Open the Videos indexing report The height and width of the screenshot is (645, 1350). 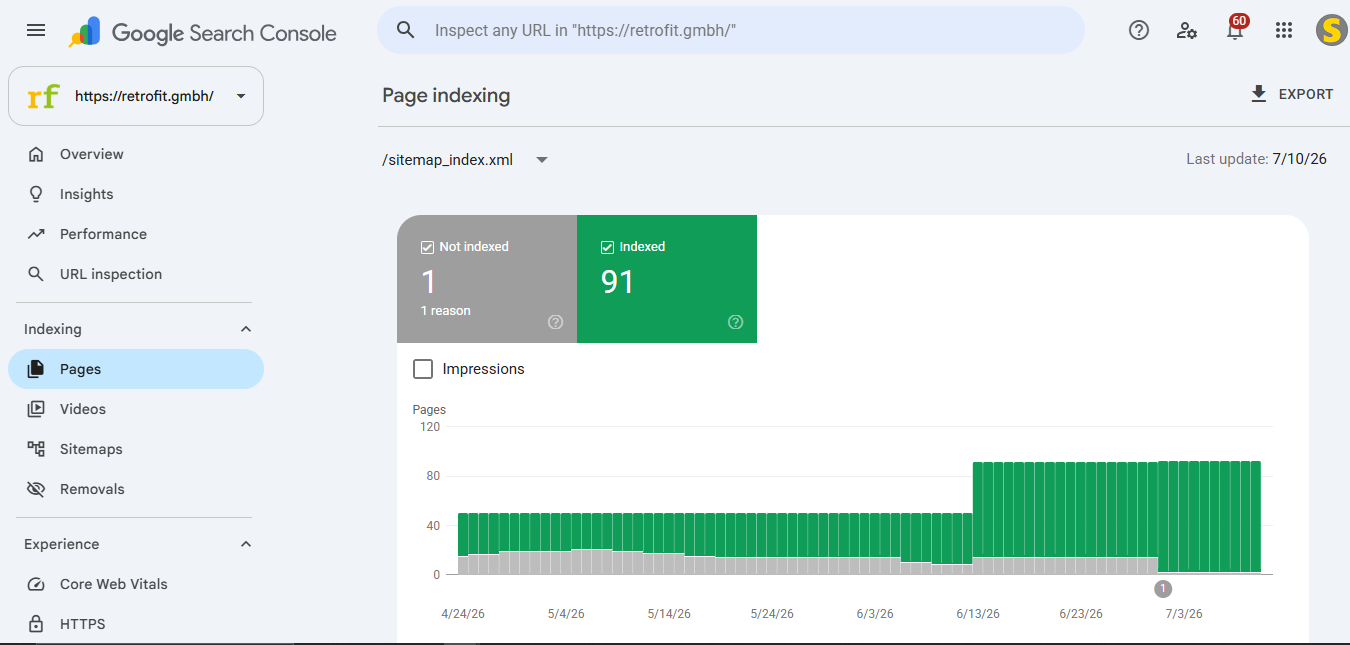(136, 409)
